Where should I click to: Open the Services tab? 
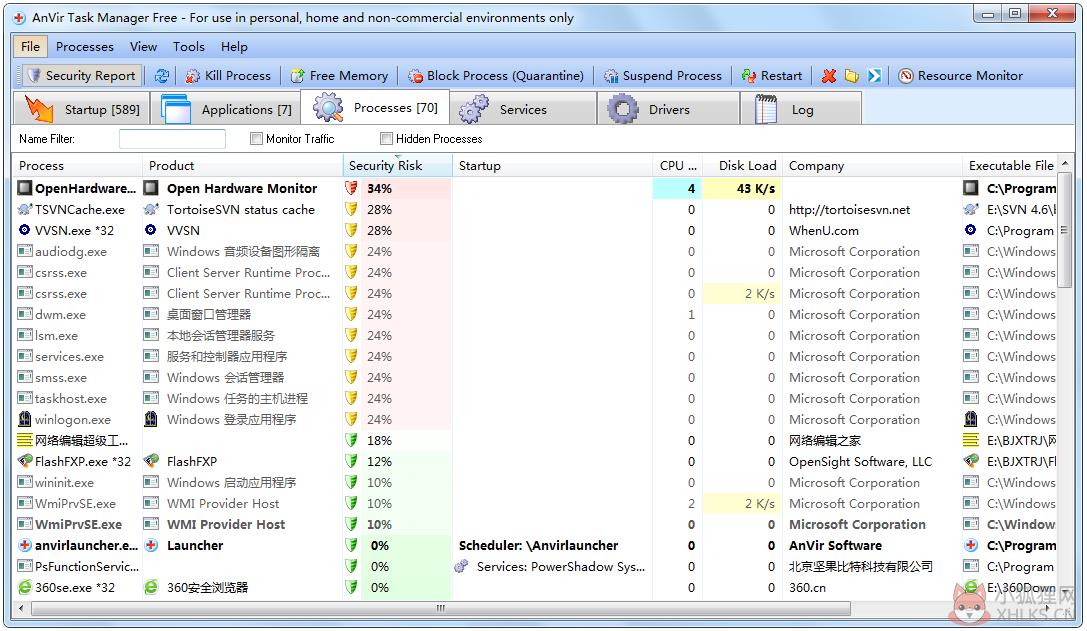523,109
